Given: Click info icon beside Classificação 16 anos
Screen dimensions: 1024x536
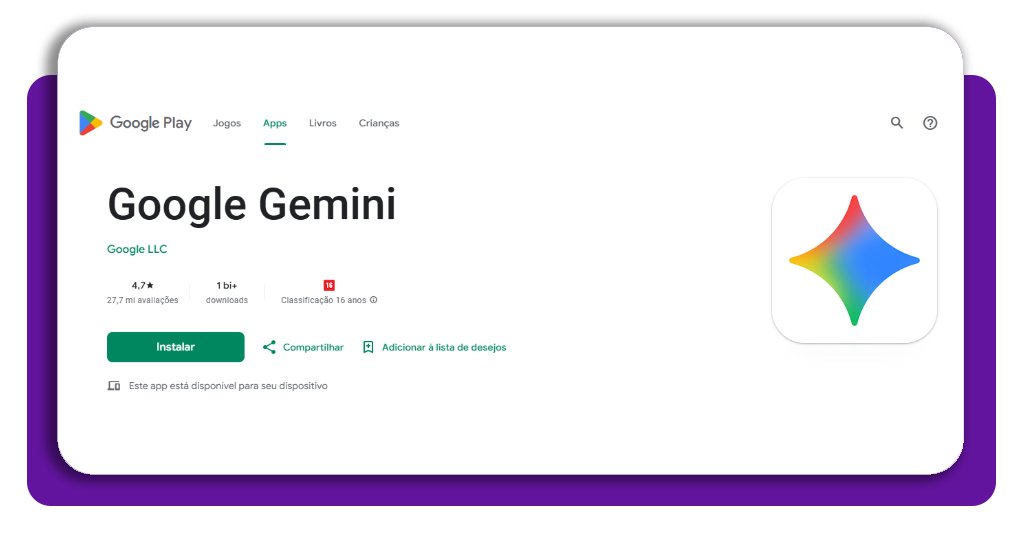Looking at the screenshot, I should click(x=374, y=300).
